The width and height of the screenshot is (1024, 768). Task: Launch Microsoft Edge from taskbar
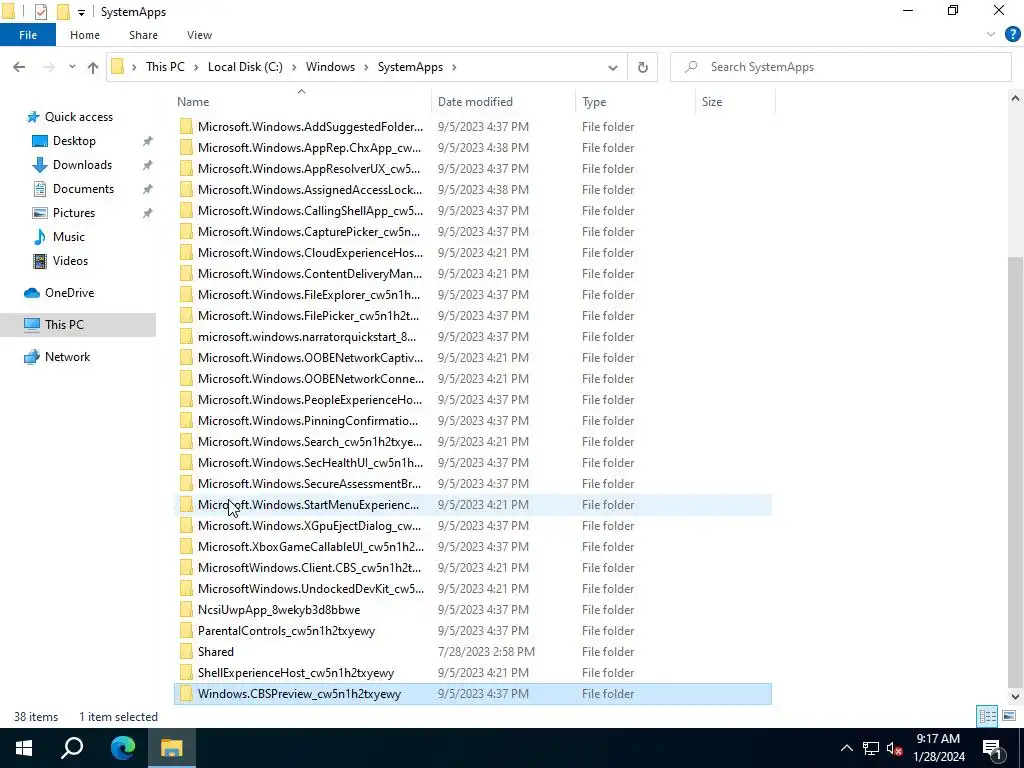[122, 748]
